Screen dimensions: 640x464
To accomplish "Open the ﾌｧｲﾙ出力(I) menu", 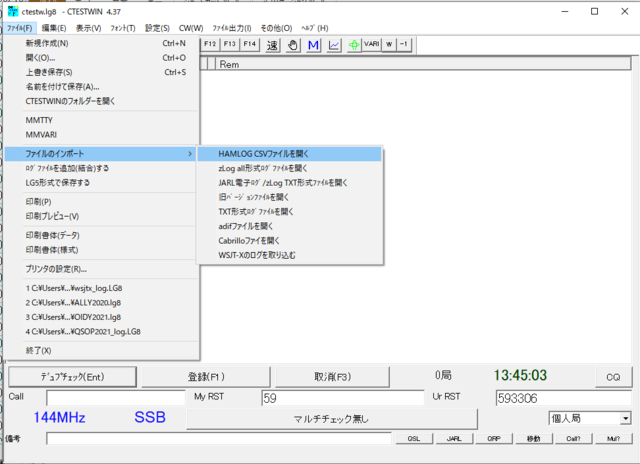I will 232,28.
